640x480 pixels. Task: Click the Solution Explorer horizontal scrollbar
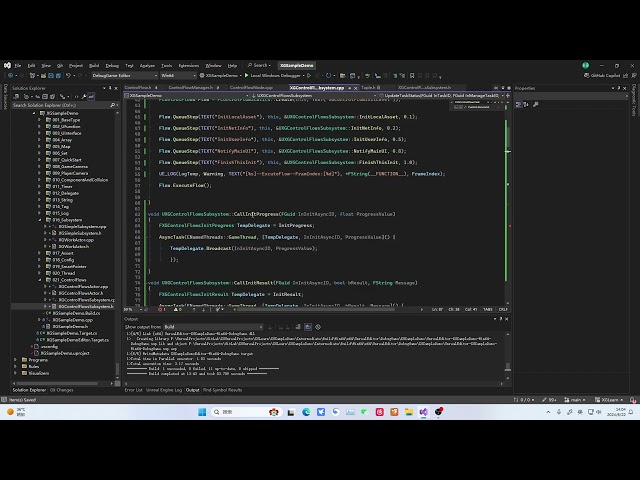tap(55, 384)
